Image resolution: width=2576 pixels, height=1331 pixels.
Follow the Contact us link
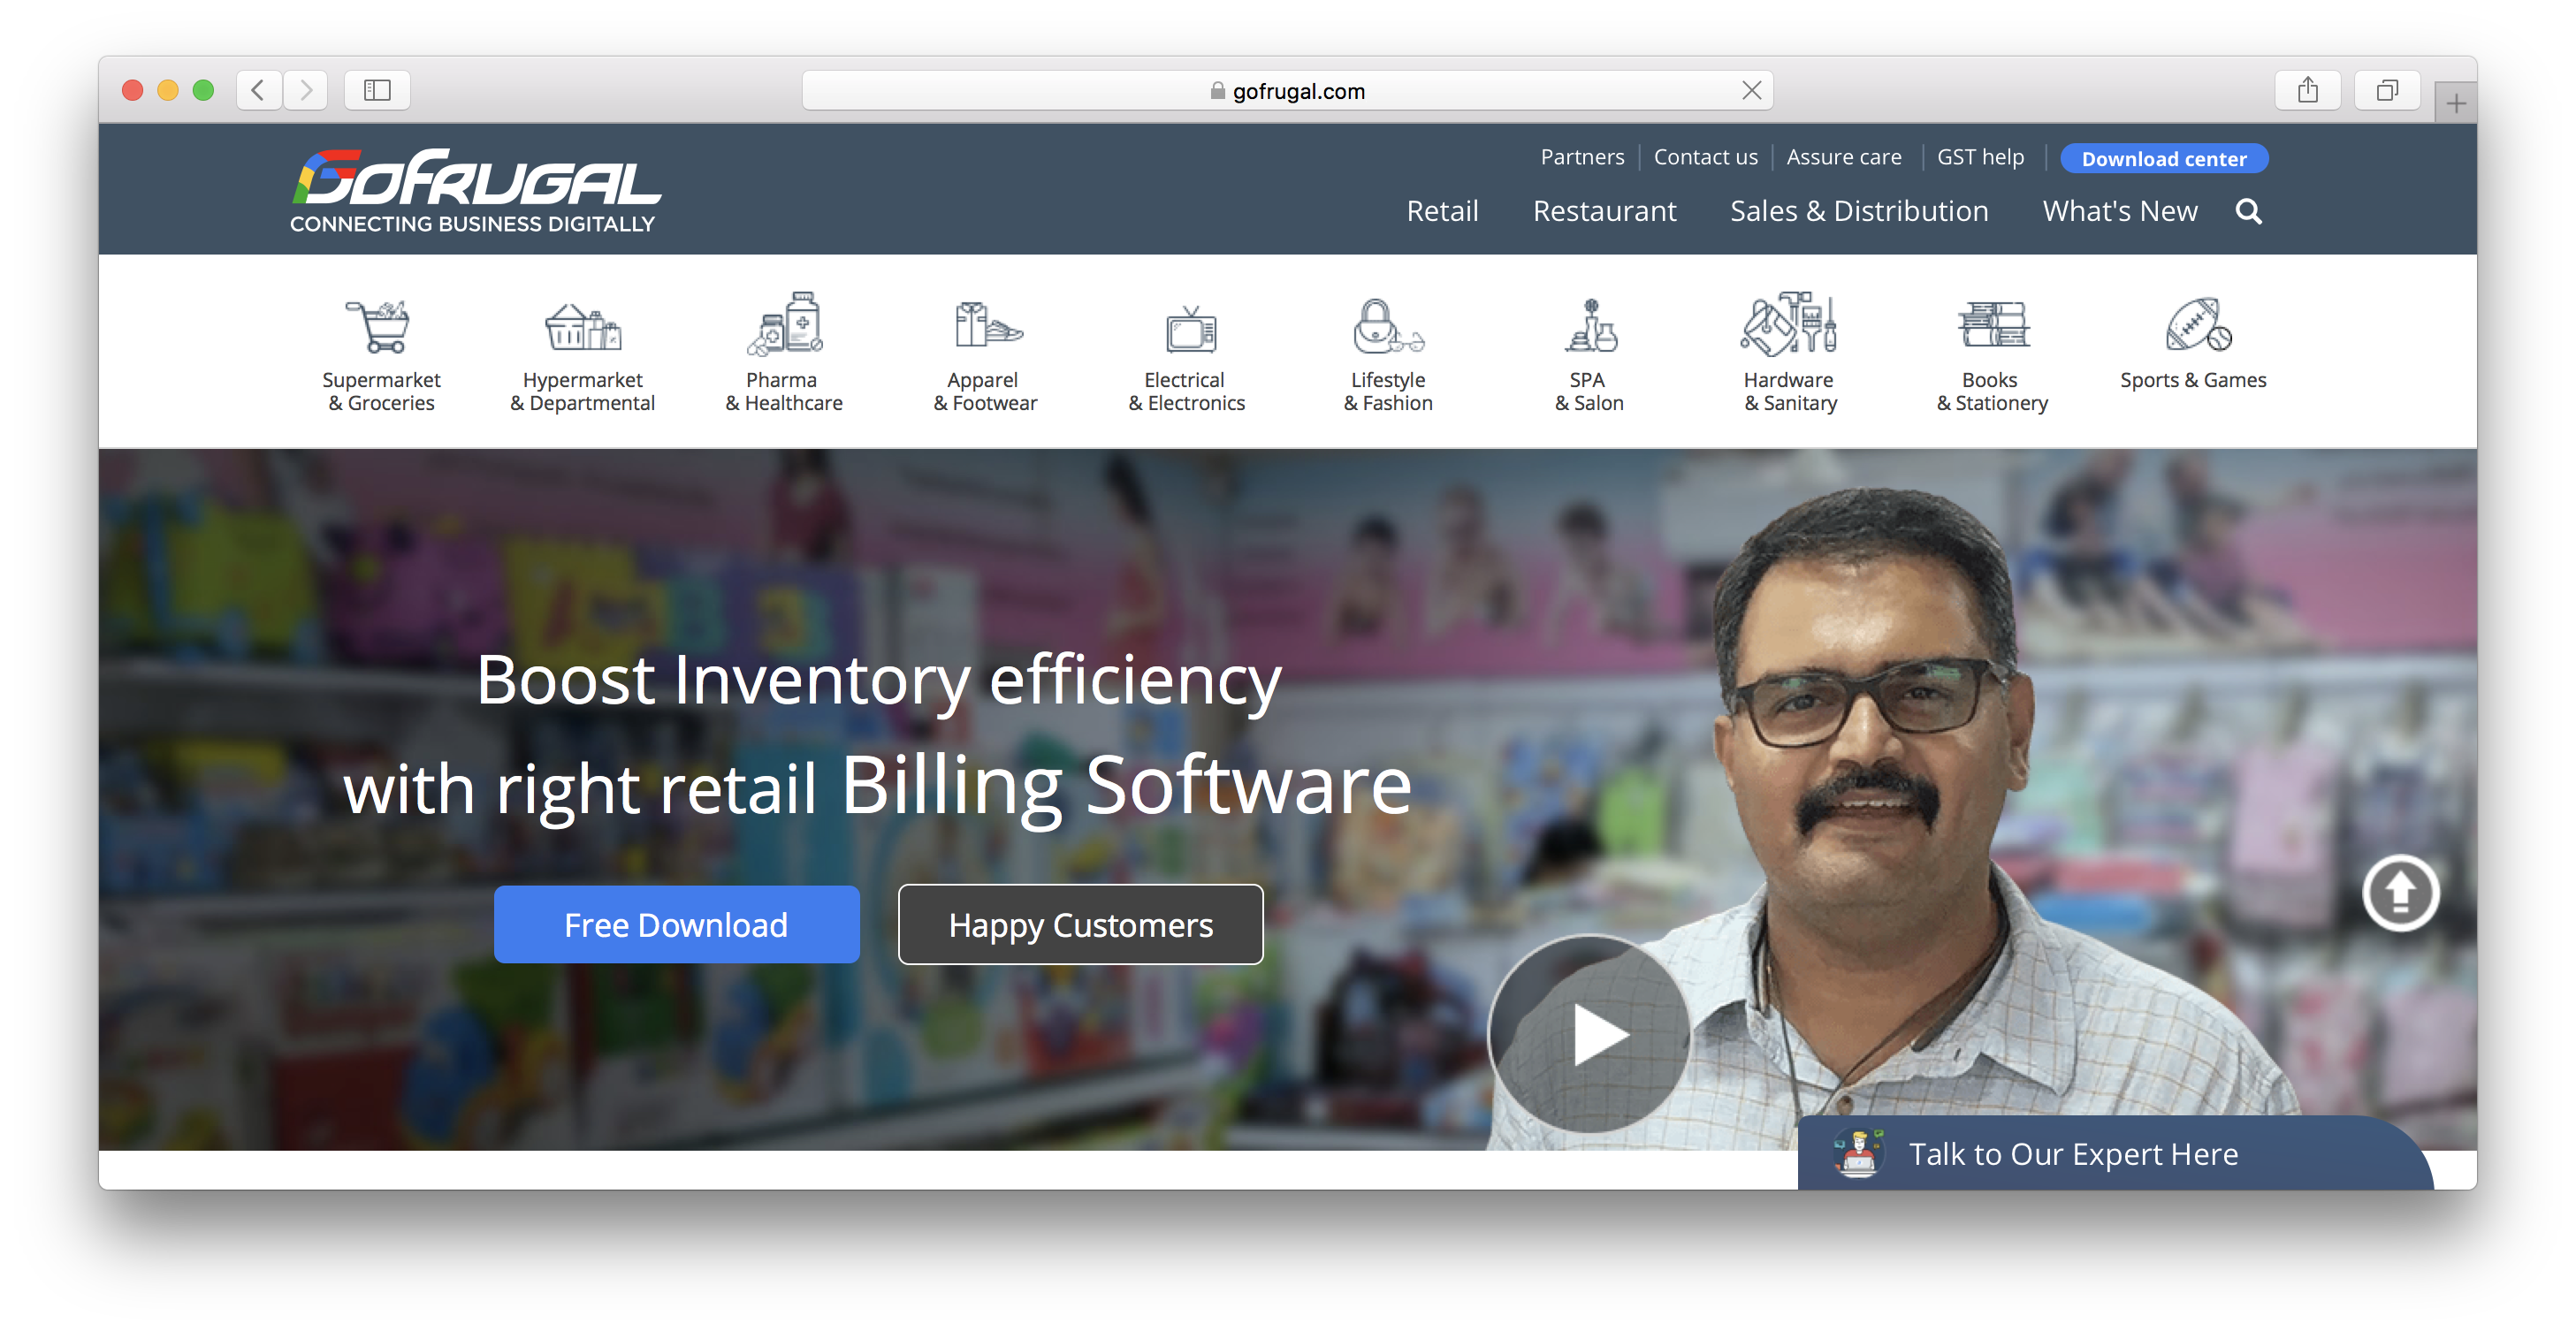click(x=1705, y=157)
